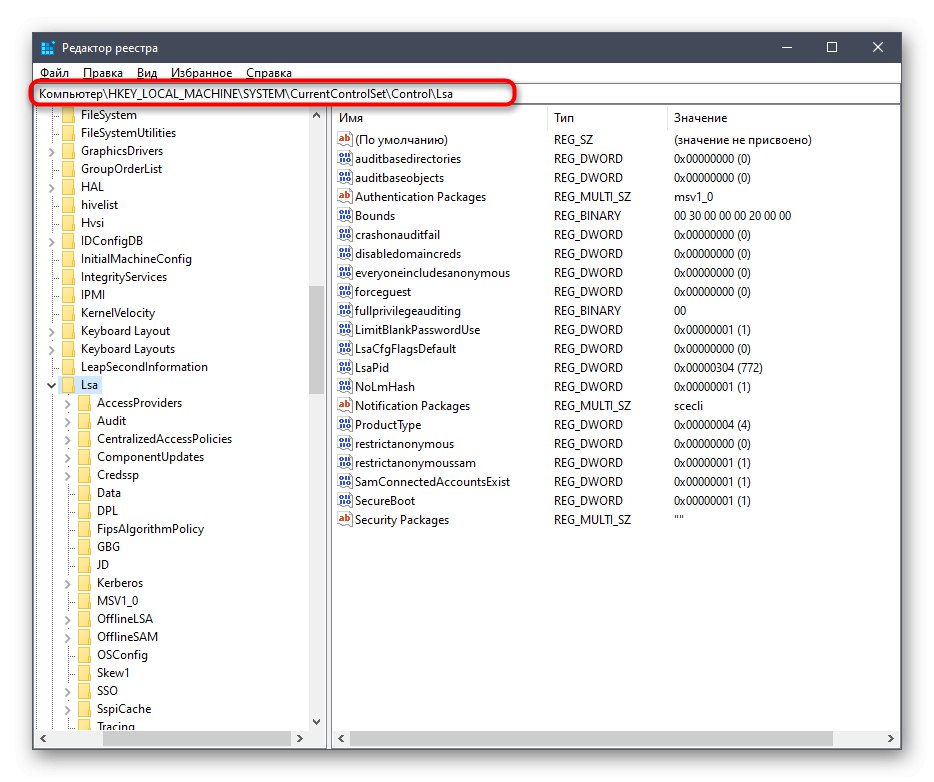
Task: Click tree pane vertical scrollbar down arrow
Action: pos(316,721)
